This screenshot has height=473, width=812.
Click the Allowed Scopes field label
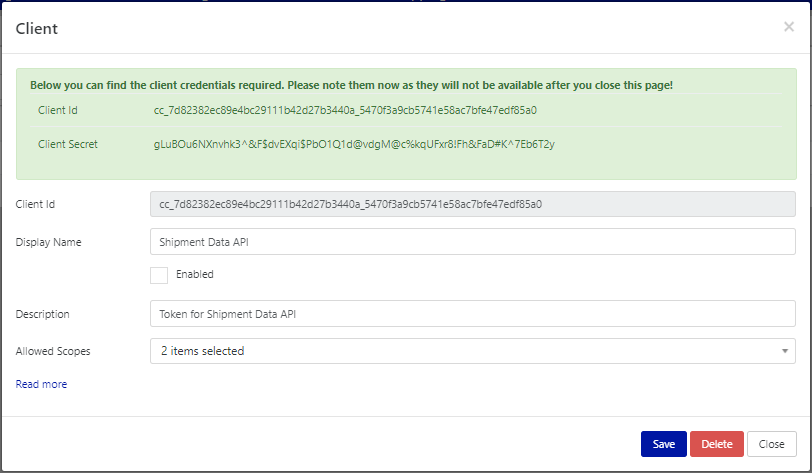click(x=53, y=351)
